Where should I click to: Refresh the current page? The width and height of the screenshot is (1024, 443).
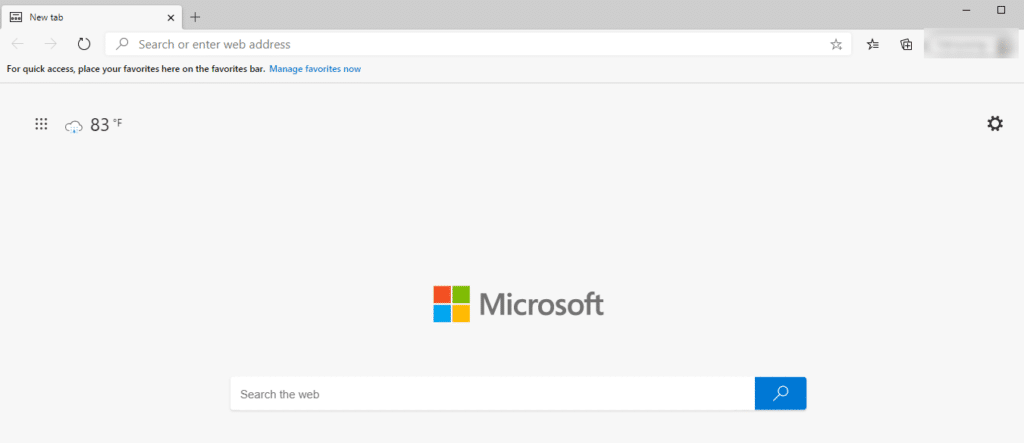coord(84,44)
